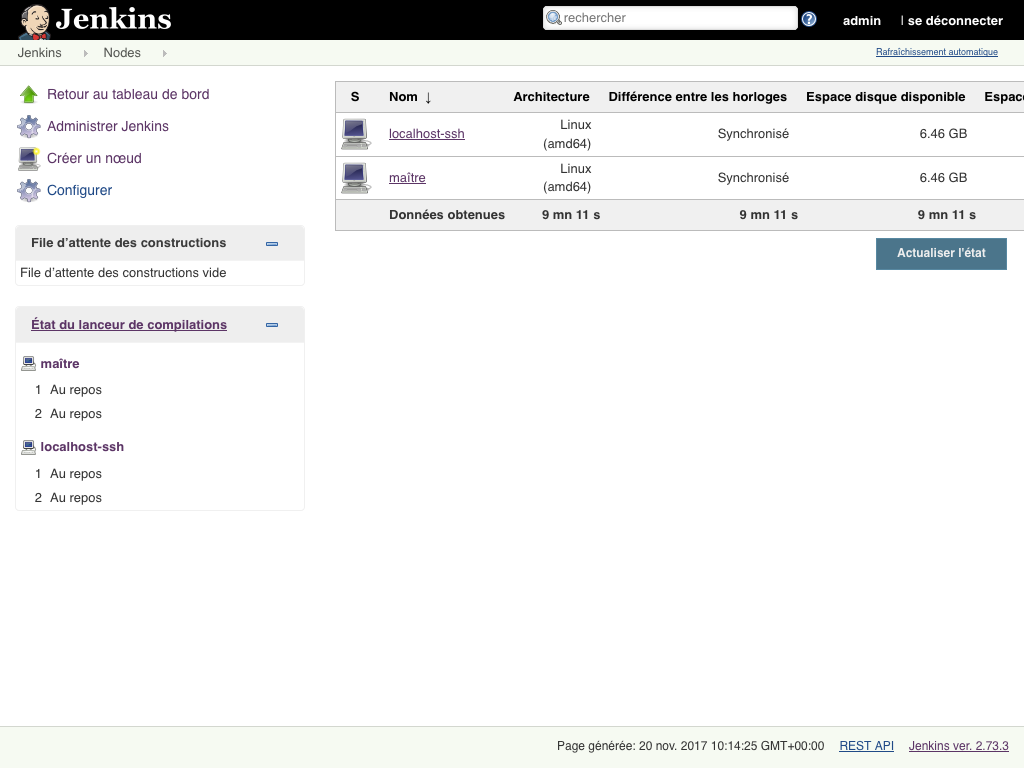Click the maître computer status icon in table
This screenshot has width=1024, height=768.
click(x=355, y=178)
